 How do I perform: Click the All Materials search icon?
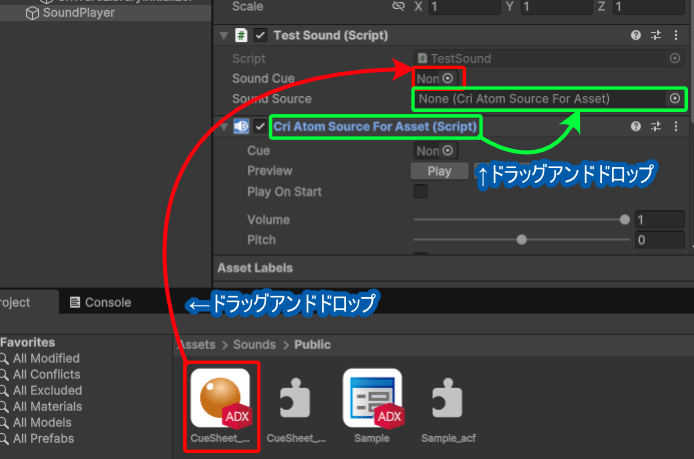click(4, 407)
